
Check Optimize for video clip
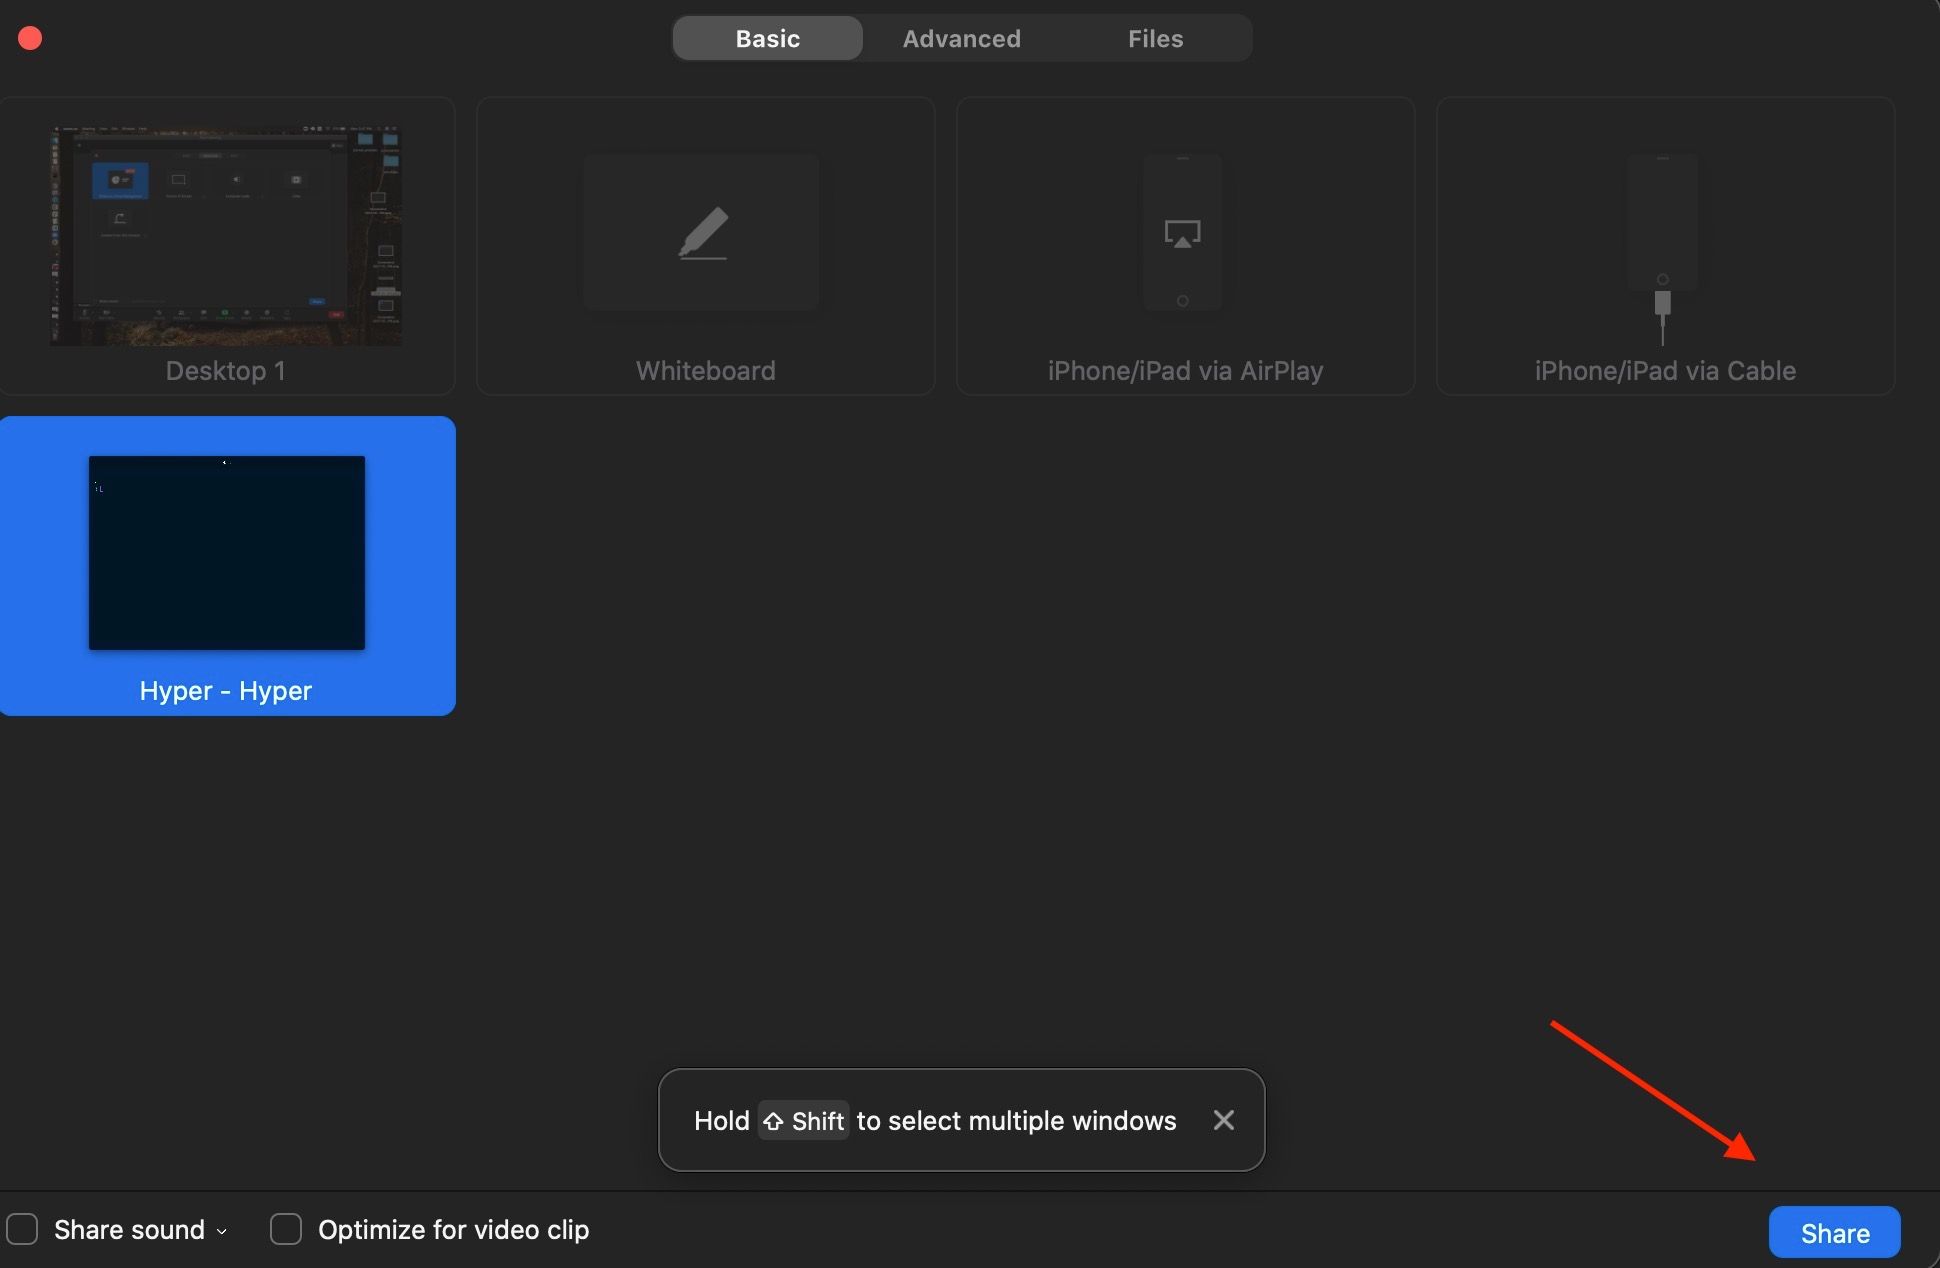pyautogui.click(x=284, y=1229)
